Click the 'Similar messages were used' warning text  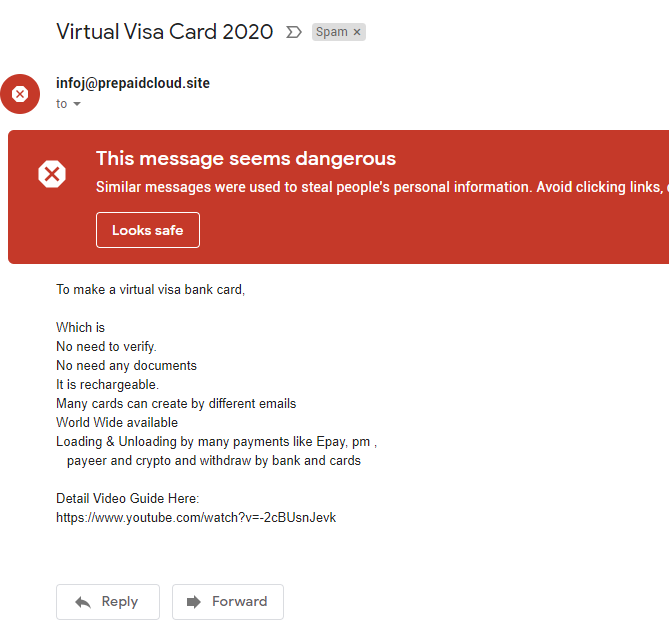point(382,187)
